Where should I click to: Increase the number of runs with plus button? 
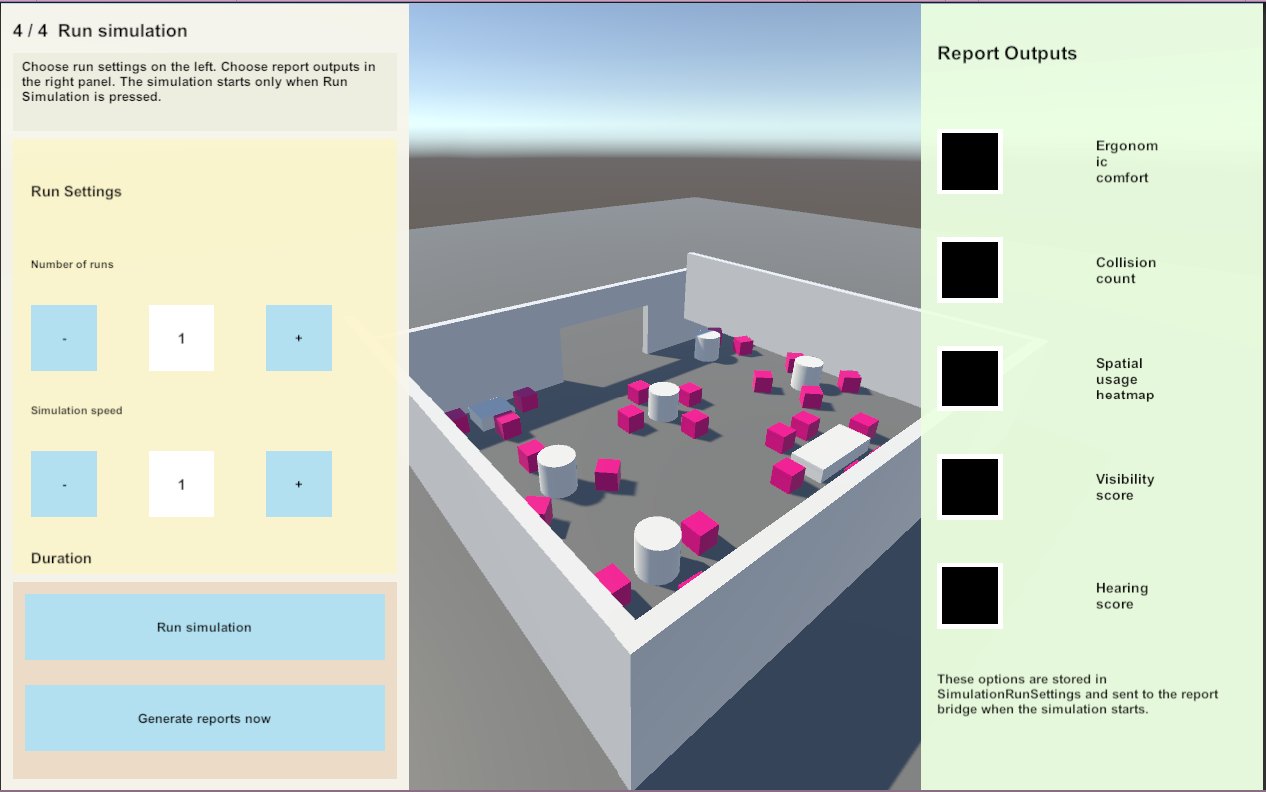(299, 338)
